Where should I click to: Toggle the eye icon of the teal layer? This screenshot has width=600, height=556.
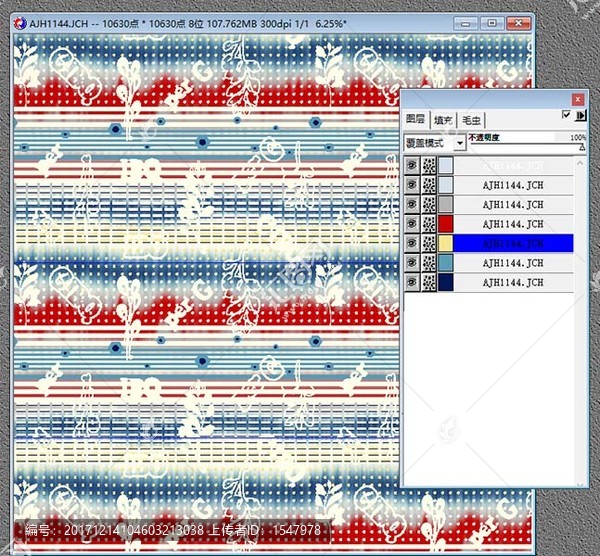412,263
